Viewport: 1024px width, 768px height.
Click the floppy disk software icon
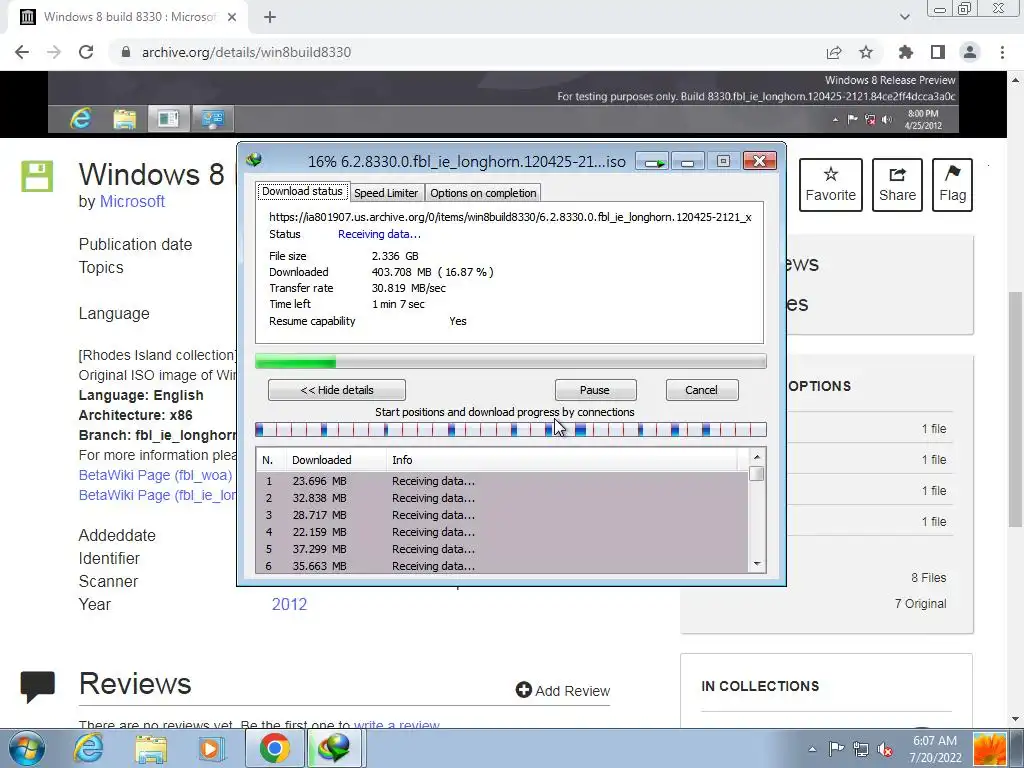(x=37, y=176)
